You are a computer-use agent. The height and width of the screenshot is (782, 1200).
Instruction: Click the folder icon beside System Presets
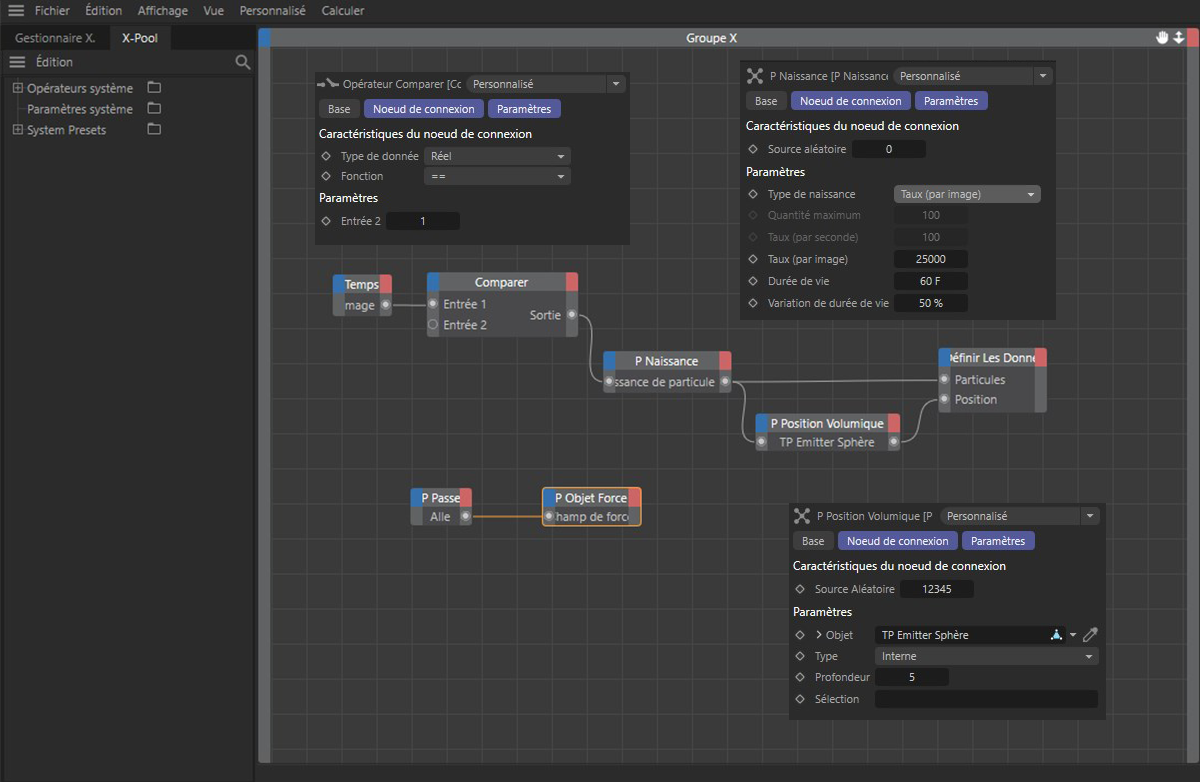[154, 130]
